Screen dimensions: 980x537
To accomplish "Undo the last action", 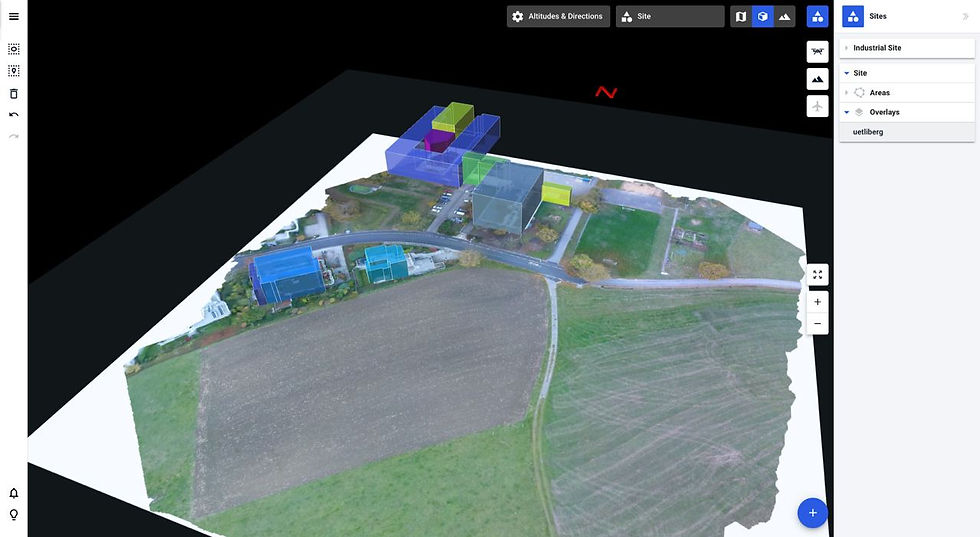I will pyautogui.click(x=14, y=115).
